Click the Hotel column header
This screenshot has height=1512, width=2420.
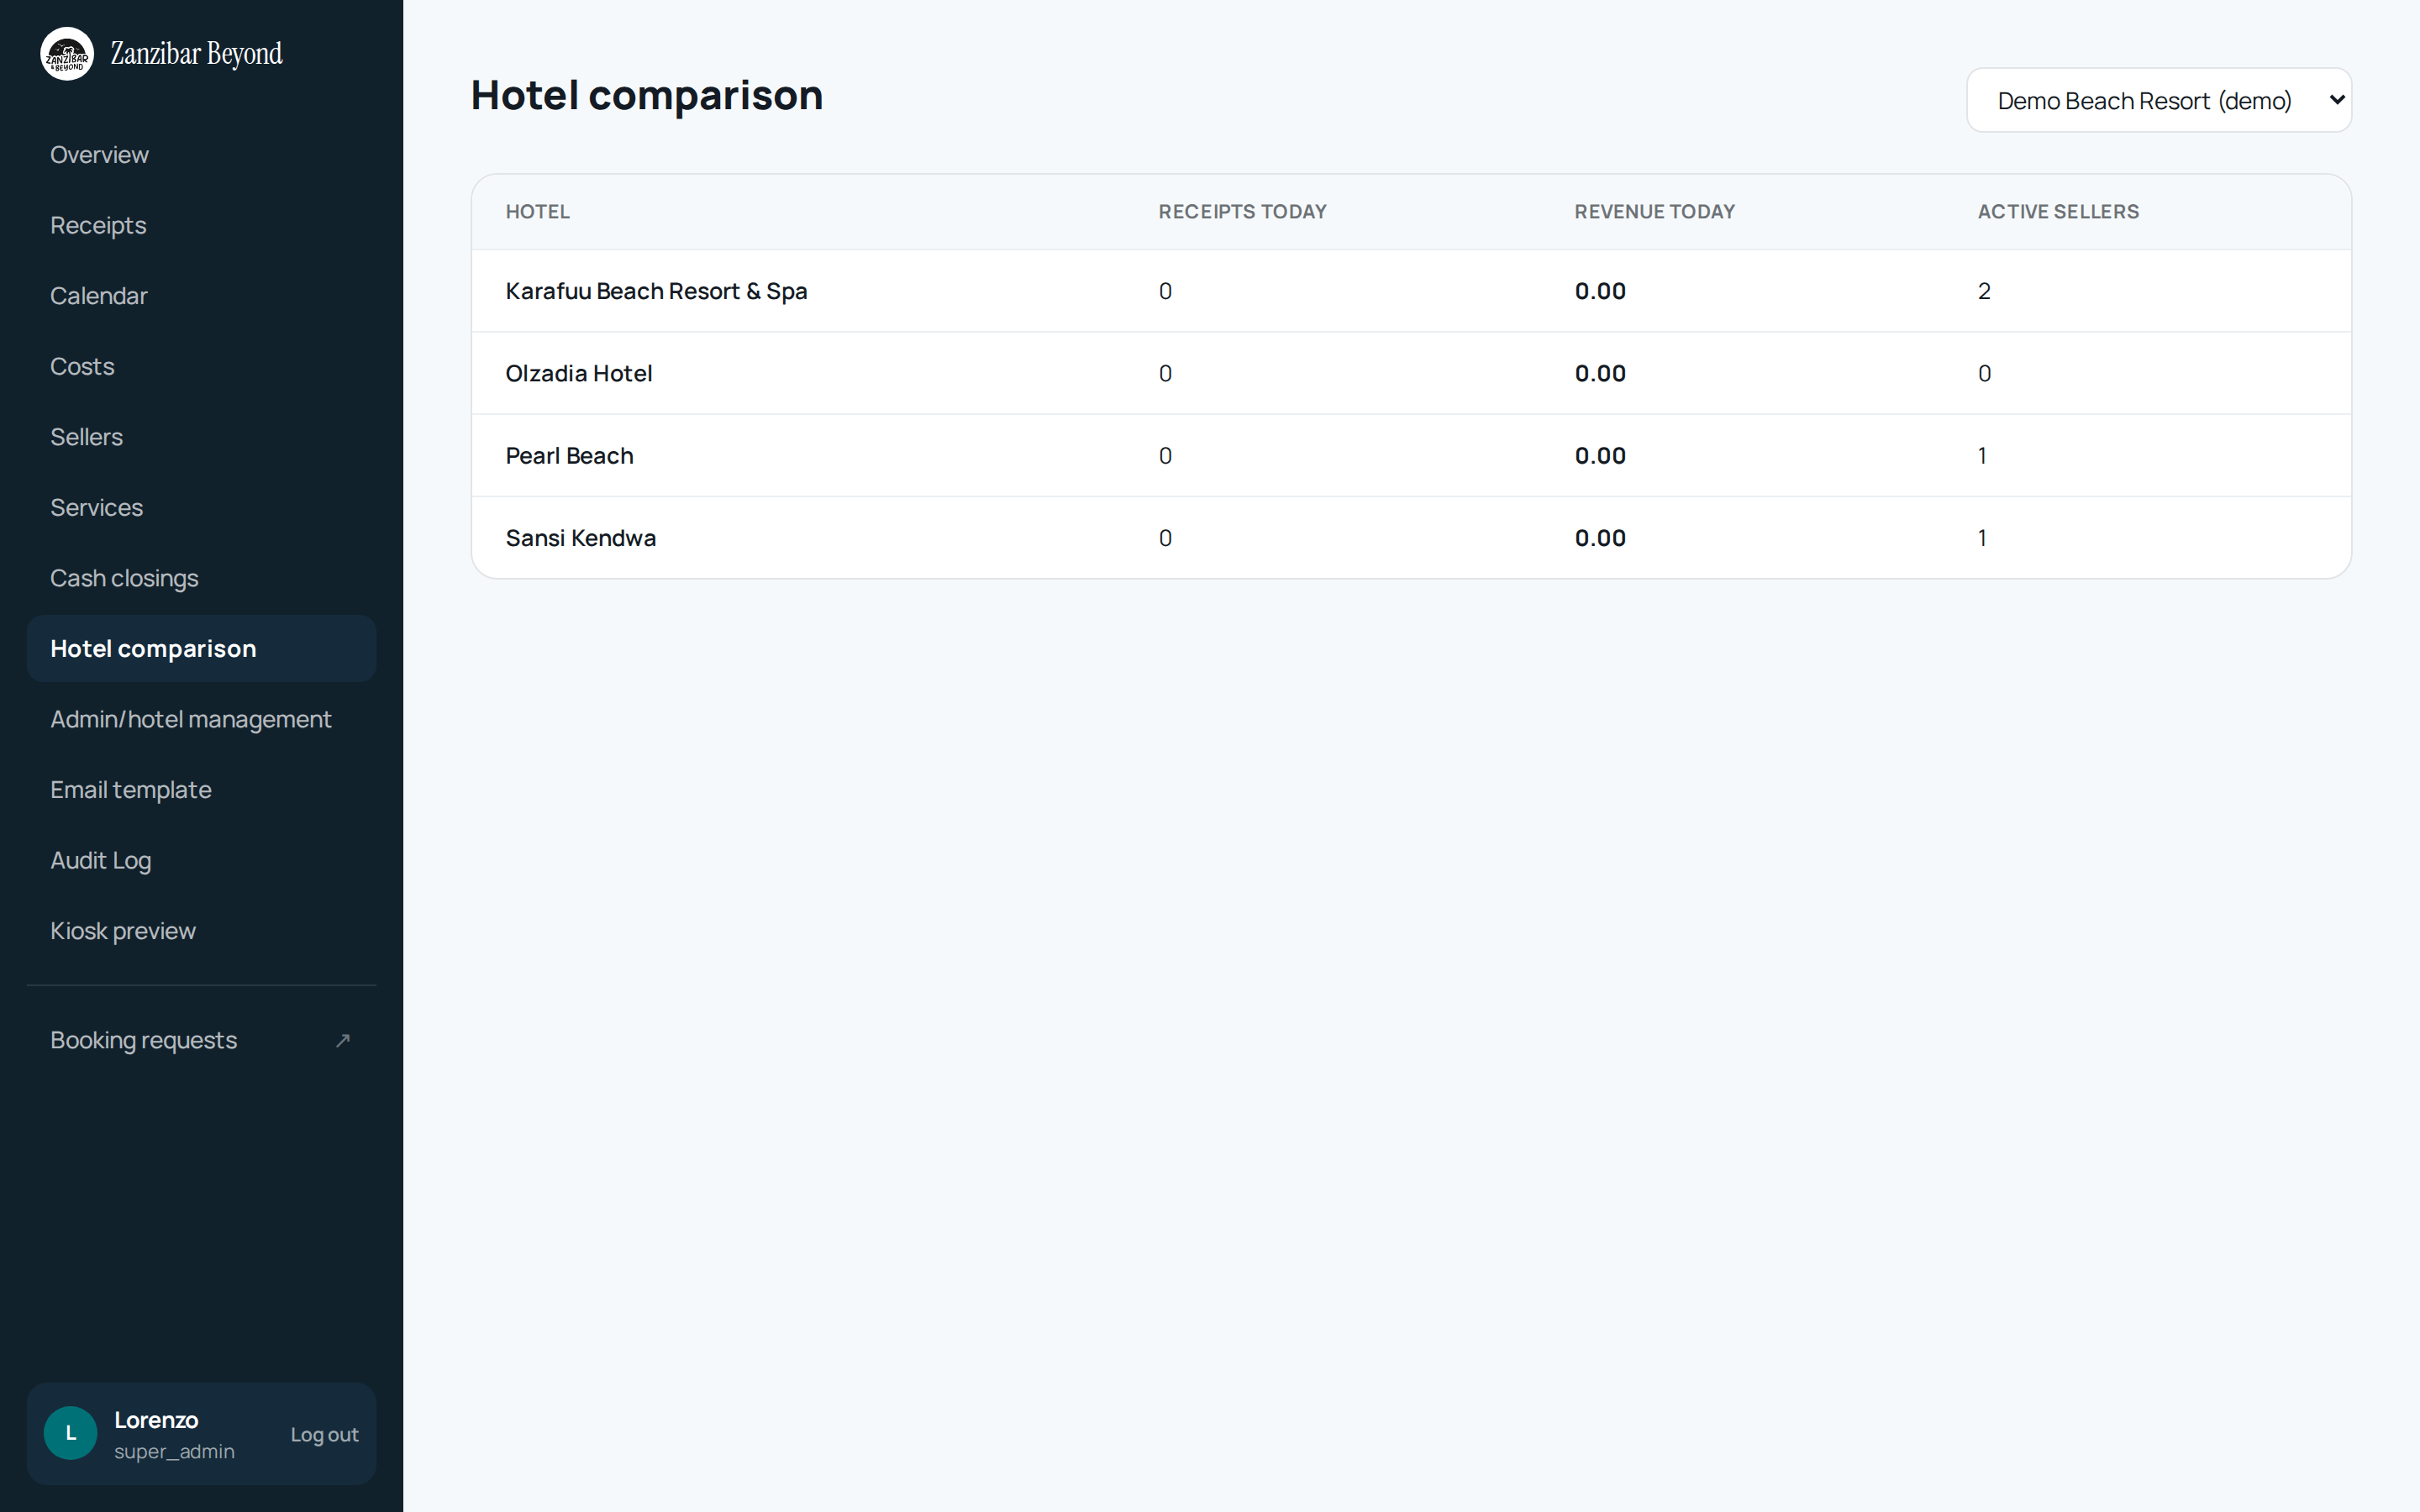coord(537,212)
